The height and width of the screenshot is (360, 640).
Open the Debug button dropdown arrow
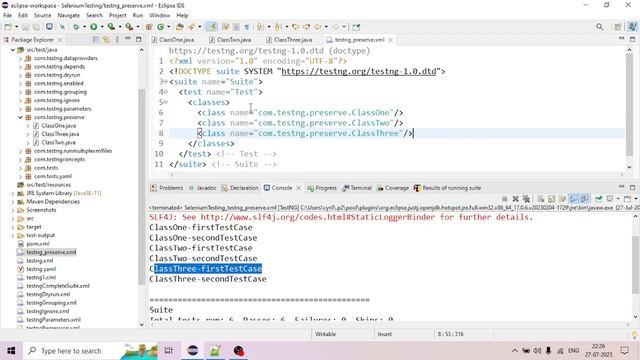click(x=84, y=27)
